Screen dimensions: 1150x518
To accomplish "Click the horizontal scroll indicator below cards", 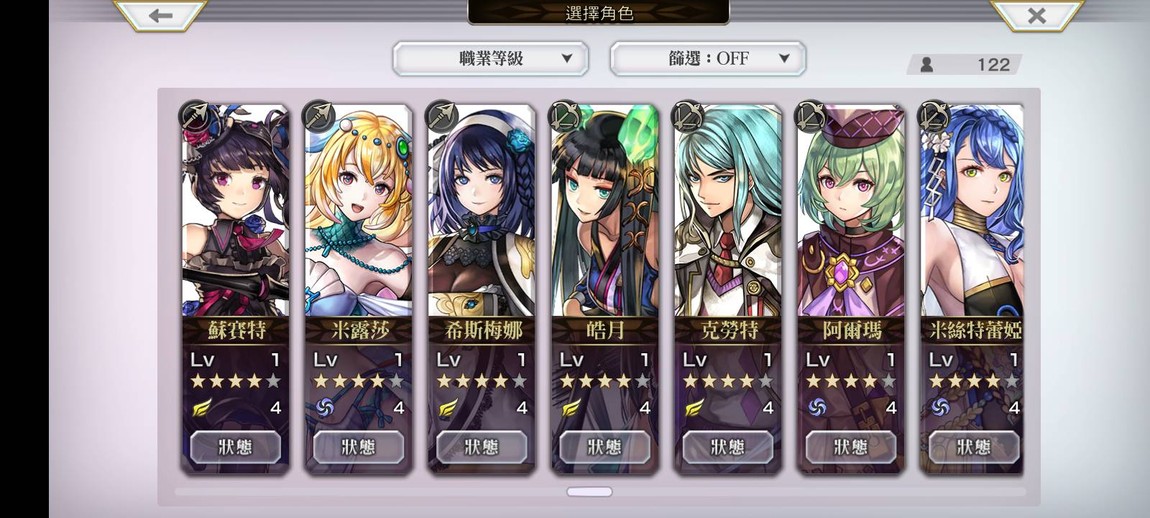I will coord(589,492).
